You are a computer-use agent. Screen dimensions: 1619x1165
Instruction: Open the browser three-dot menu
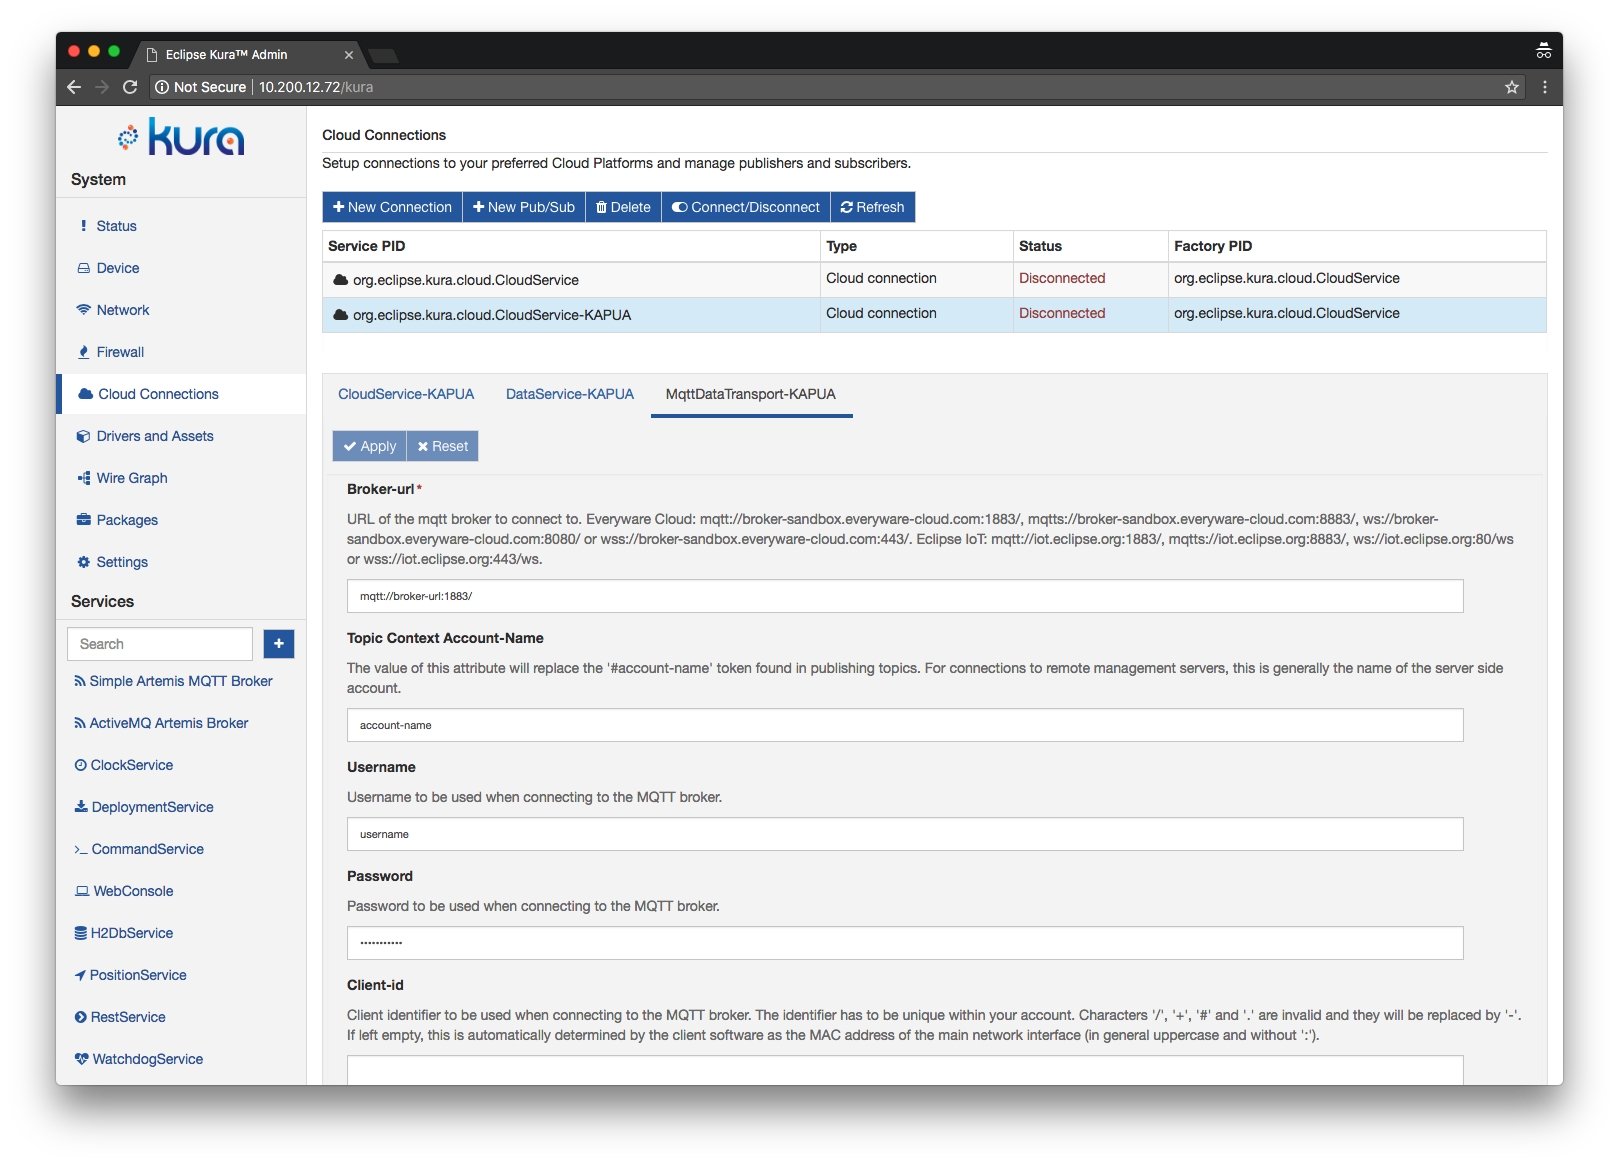[1545, 87]
